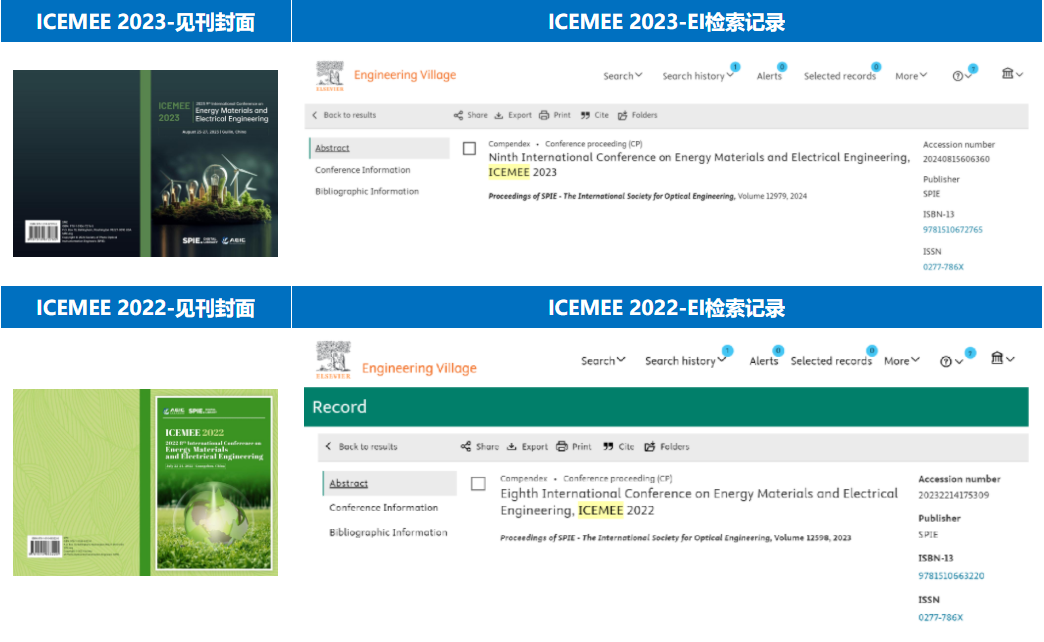Select the Abstract tab of the 2023 record
This screenshot has height=642, width=1044.
point(380,148)
